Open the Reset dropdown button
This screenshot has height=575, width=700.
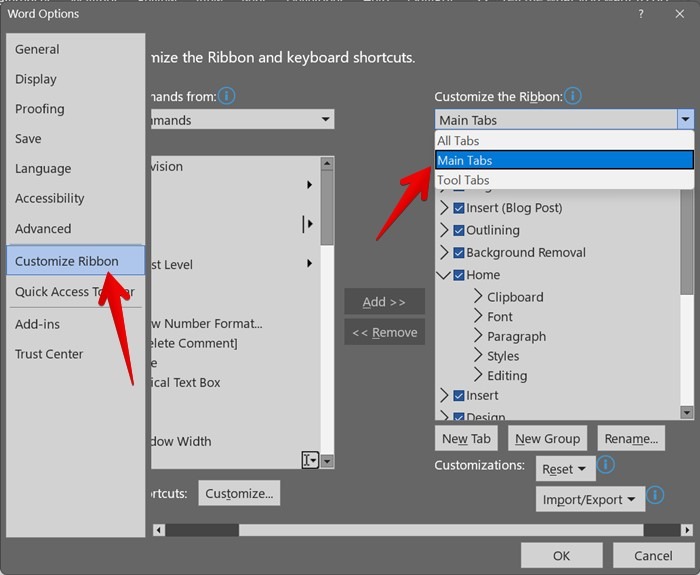pos(566,469)
